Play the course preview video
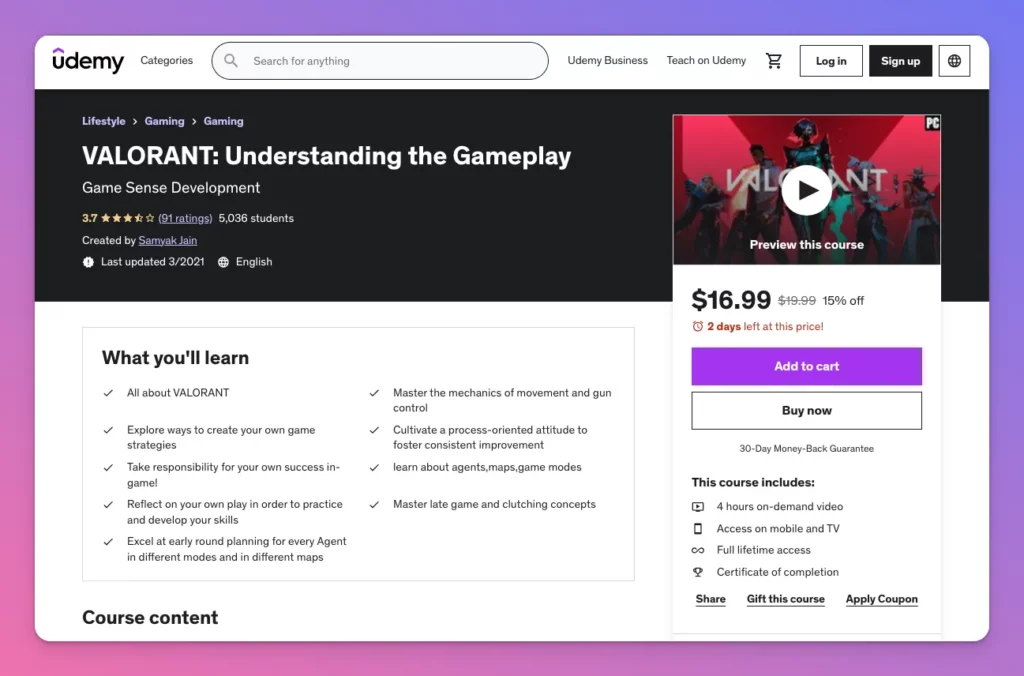Image resolution: width=1024 pixels, height=676 pixels. (x=806, y=189)
